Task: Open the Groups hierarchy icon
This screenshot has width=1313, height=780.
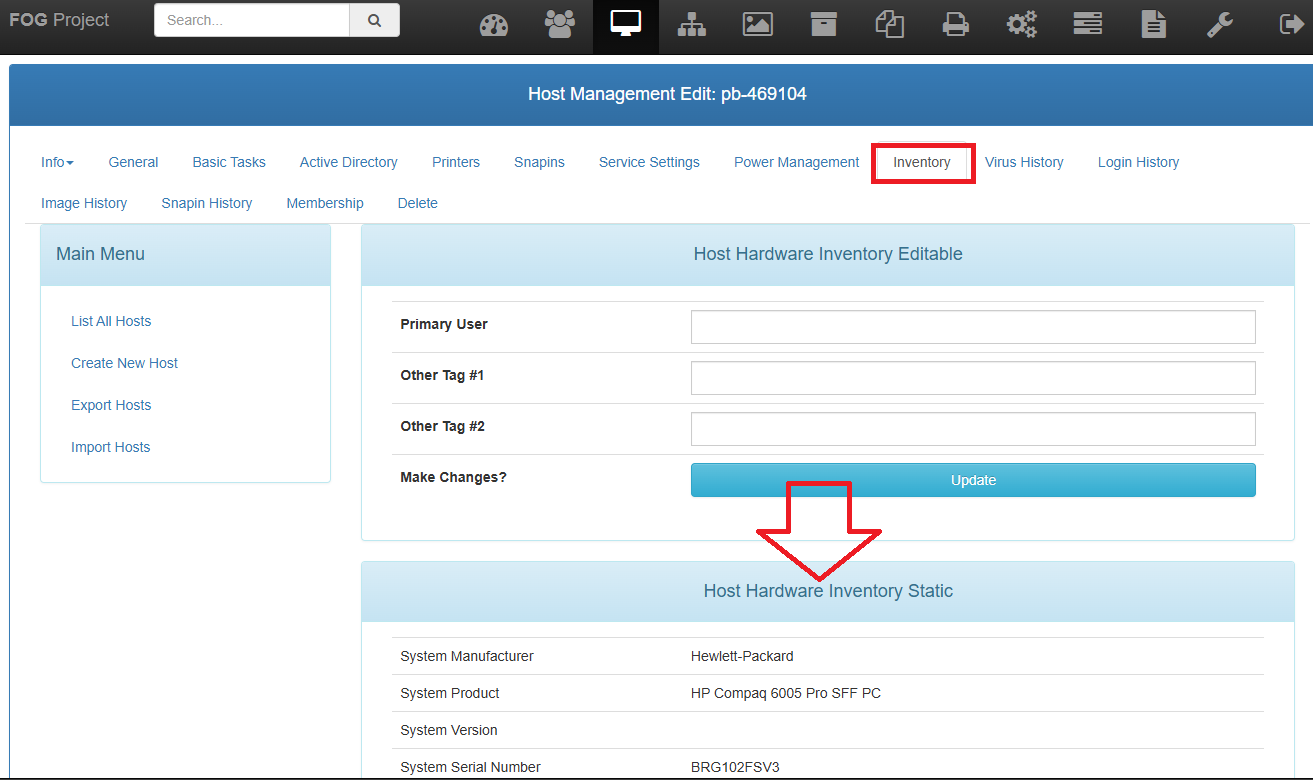Action: pos(692,25)
